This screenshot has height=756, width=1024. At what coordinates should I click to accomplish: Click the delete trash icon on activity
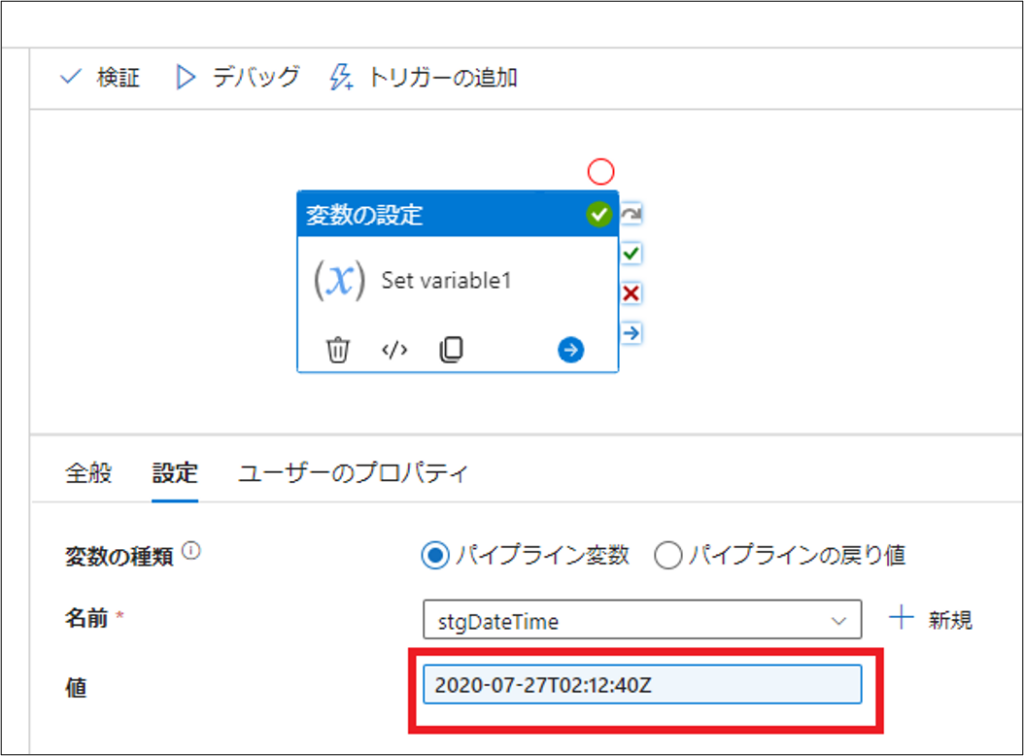pyautogui.click(x=338, y=350)
